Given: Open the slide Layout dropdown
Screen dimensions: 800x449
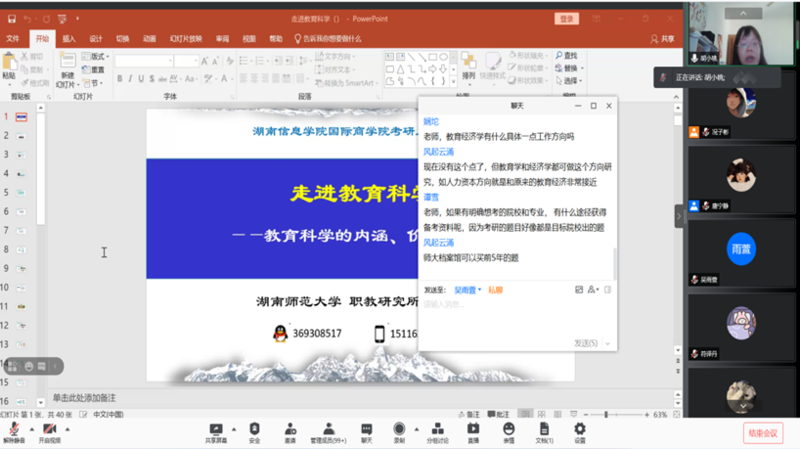Looking at the screenshot, I should [x=96, y=56].
